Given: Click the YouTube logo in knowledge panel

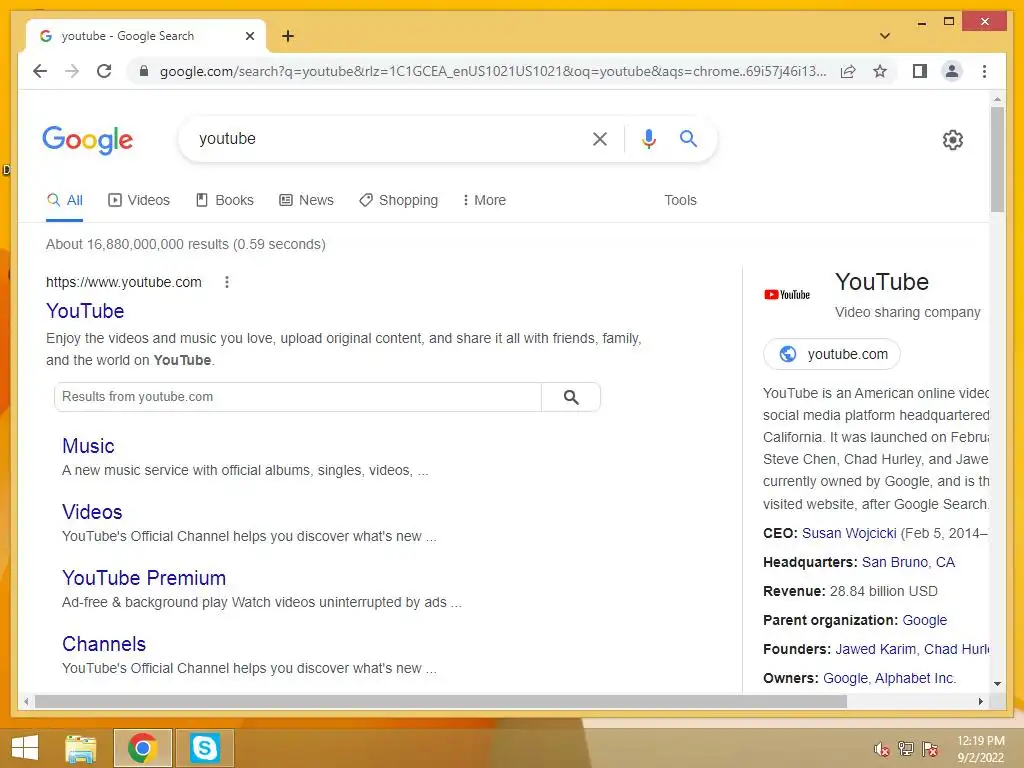Looking at the screenshot, I should point(787,295).
